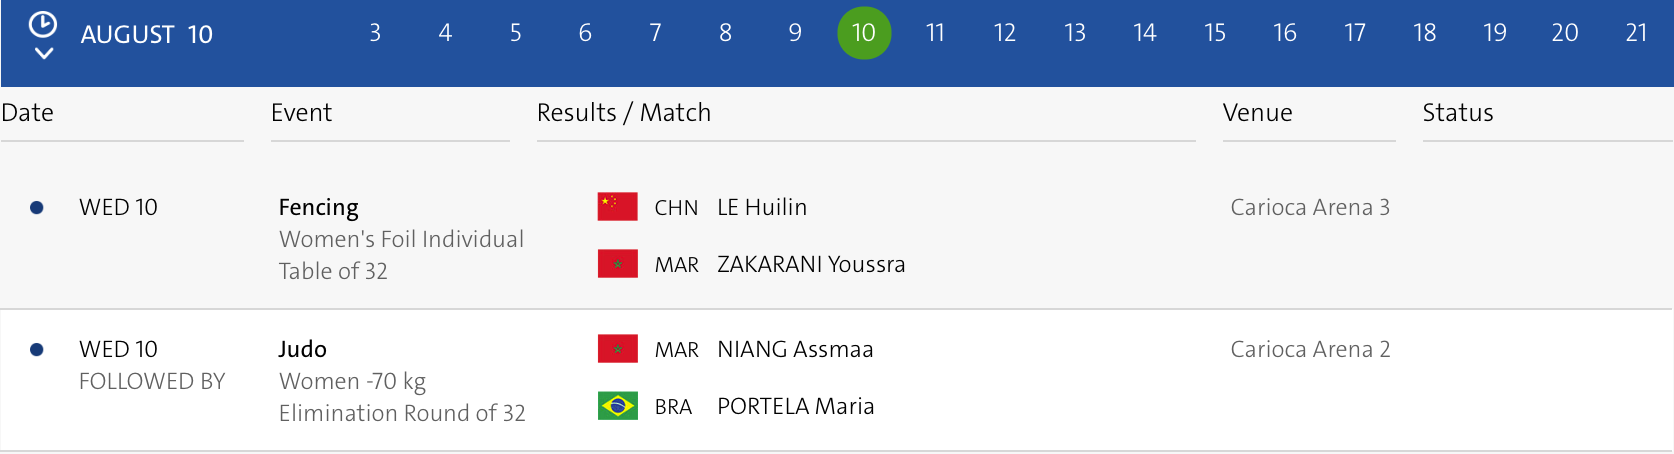Select day 16 in date bar
This screenshot has height=454, width=1674.
[1284, 33]
